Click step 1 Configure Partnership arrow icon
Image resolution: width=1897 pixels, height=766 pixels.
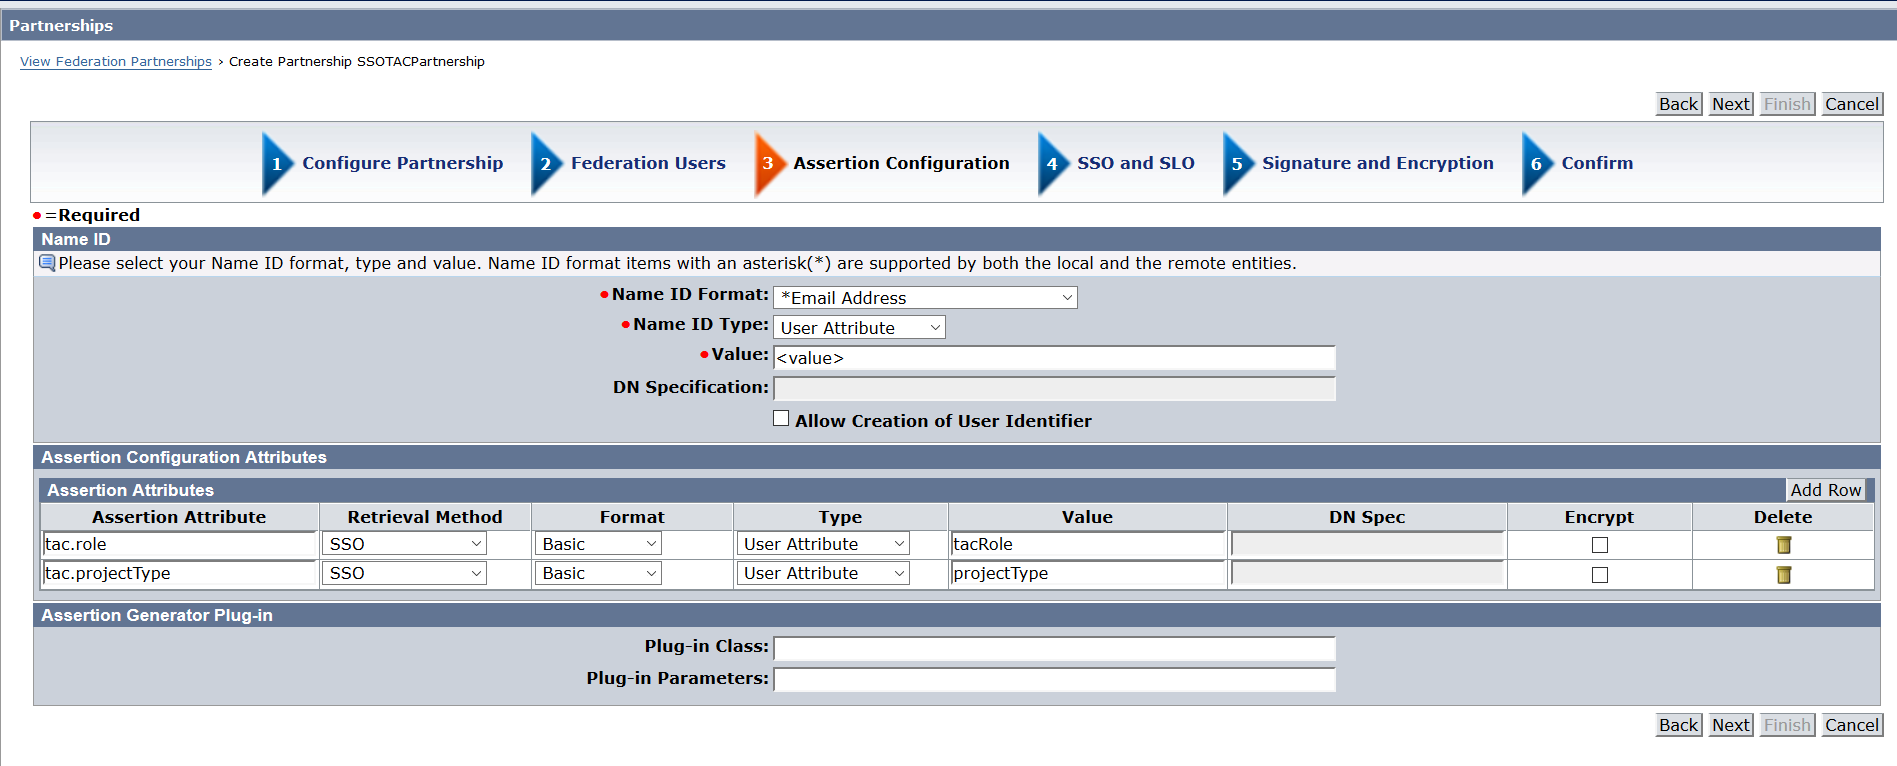(276, 164)
